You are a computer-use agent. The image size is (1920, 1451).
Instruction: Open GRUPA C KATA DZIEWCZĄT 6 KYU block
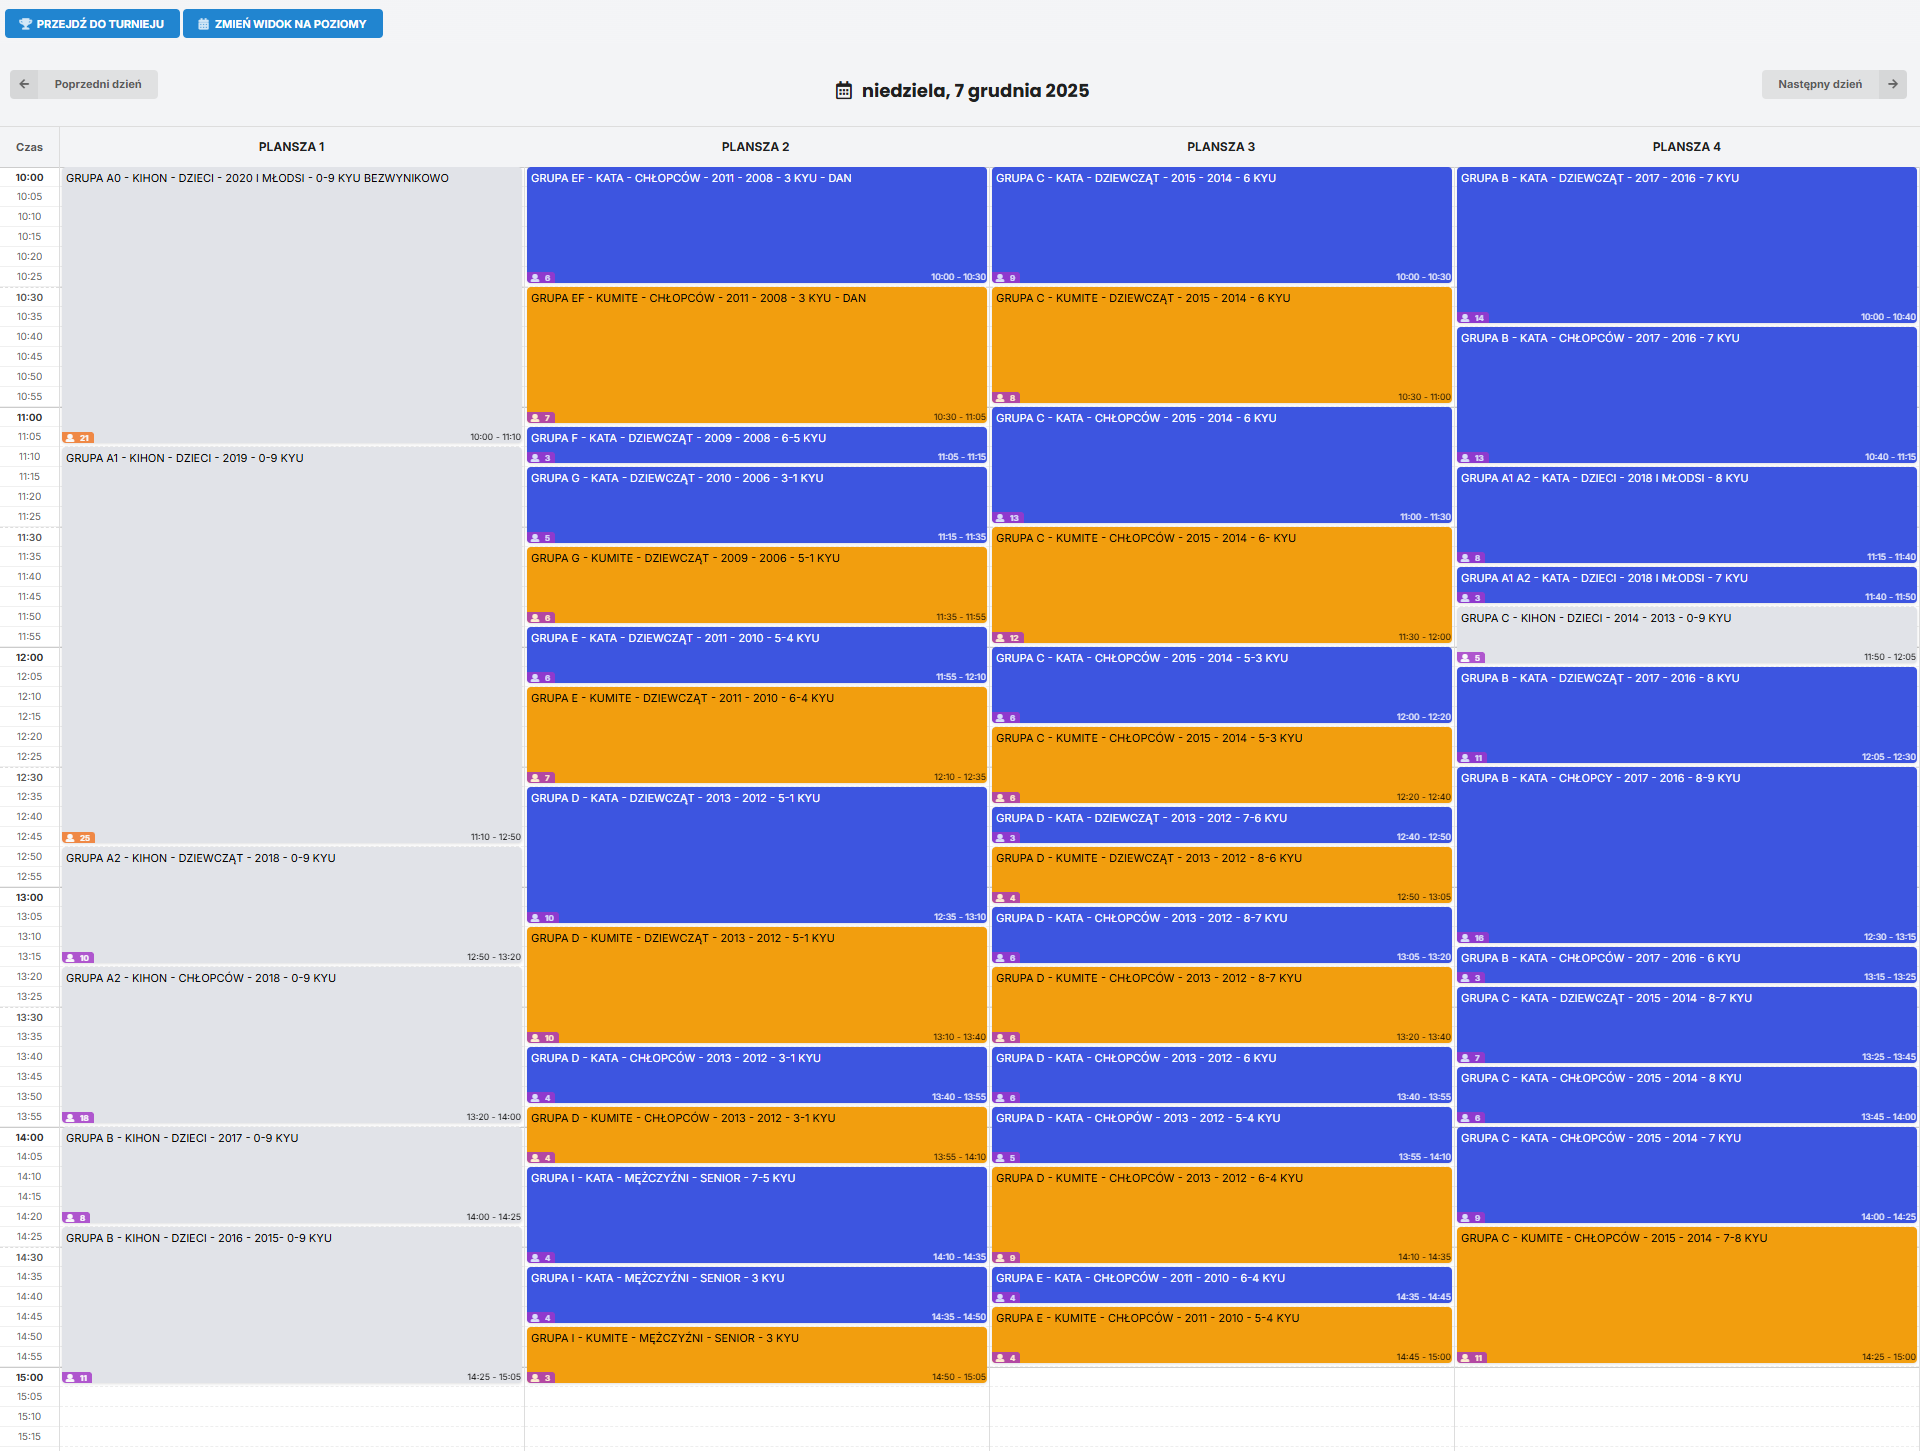point(1222,225)
